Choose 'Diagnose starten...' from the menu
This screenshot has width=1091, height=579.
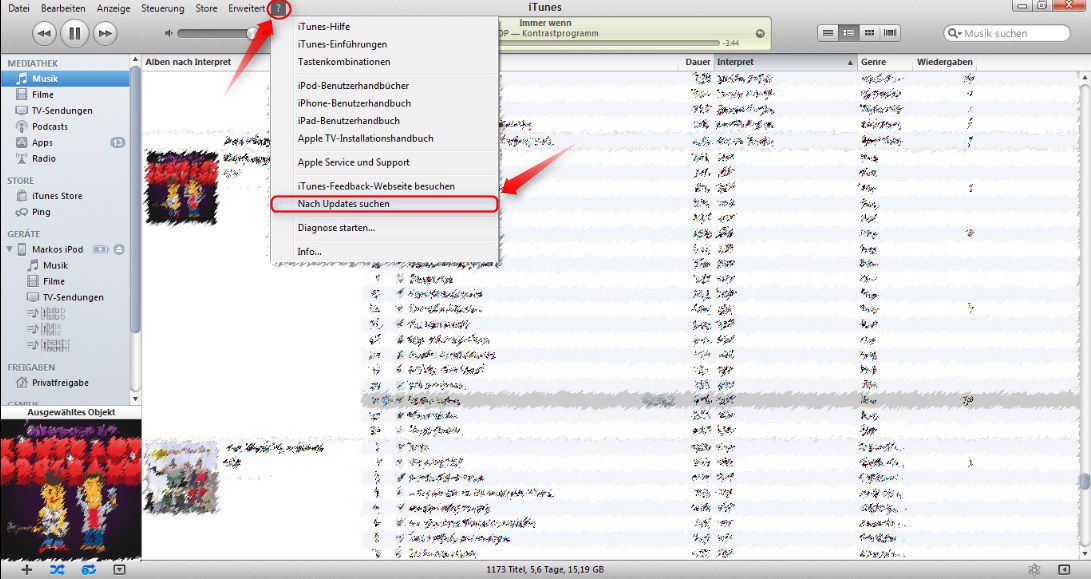[336, 228]
